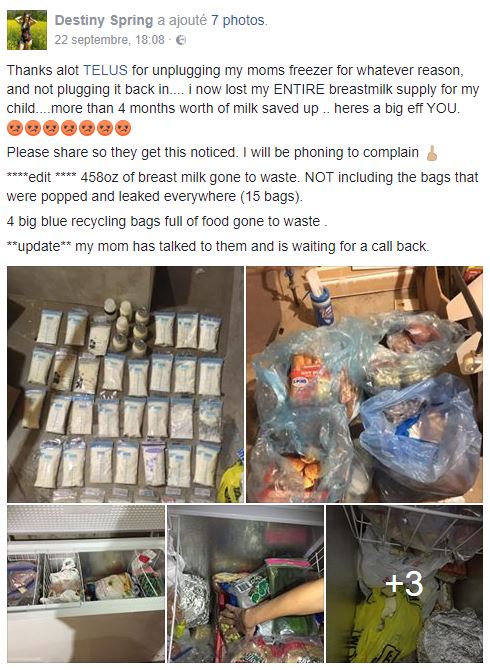Click the middle finger emoji icon
The width and height of the screenshot is (490, 670).
(432, 153)
